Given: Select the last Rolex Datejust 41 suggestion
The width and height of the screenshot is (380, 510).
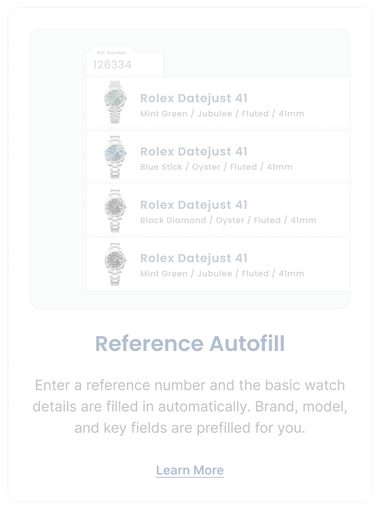Looking at the screenshot, I should [x=218, y=264].
